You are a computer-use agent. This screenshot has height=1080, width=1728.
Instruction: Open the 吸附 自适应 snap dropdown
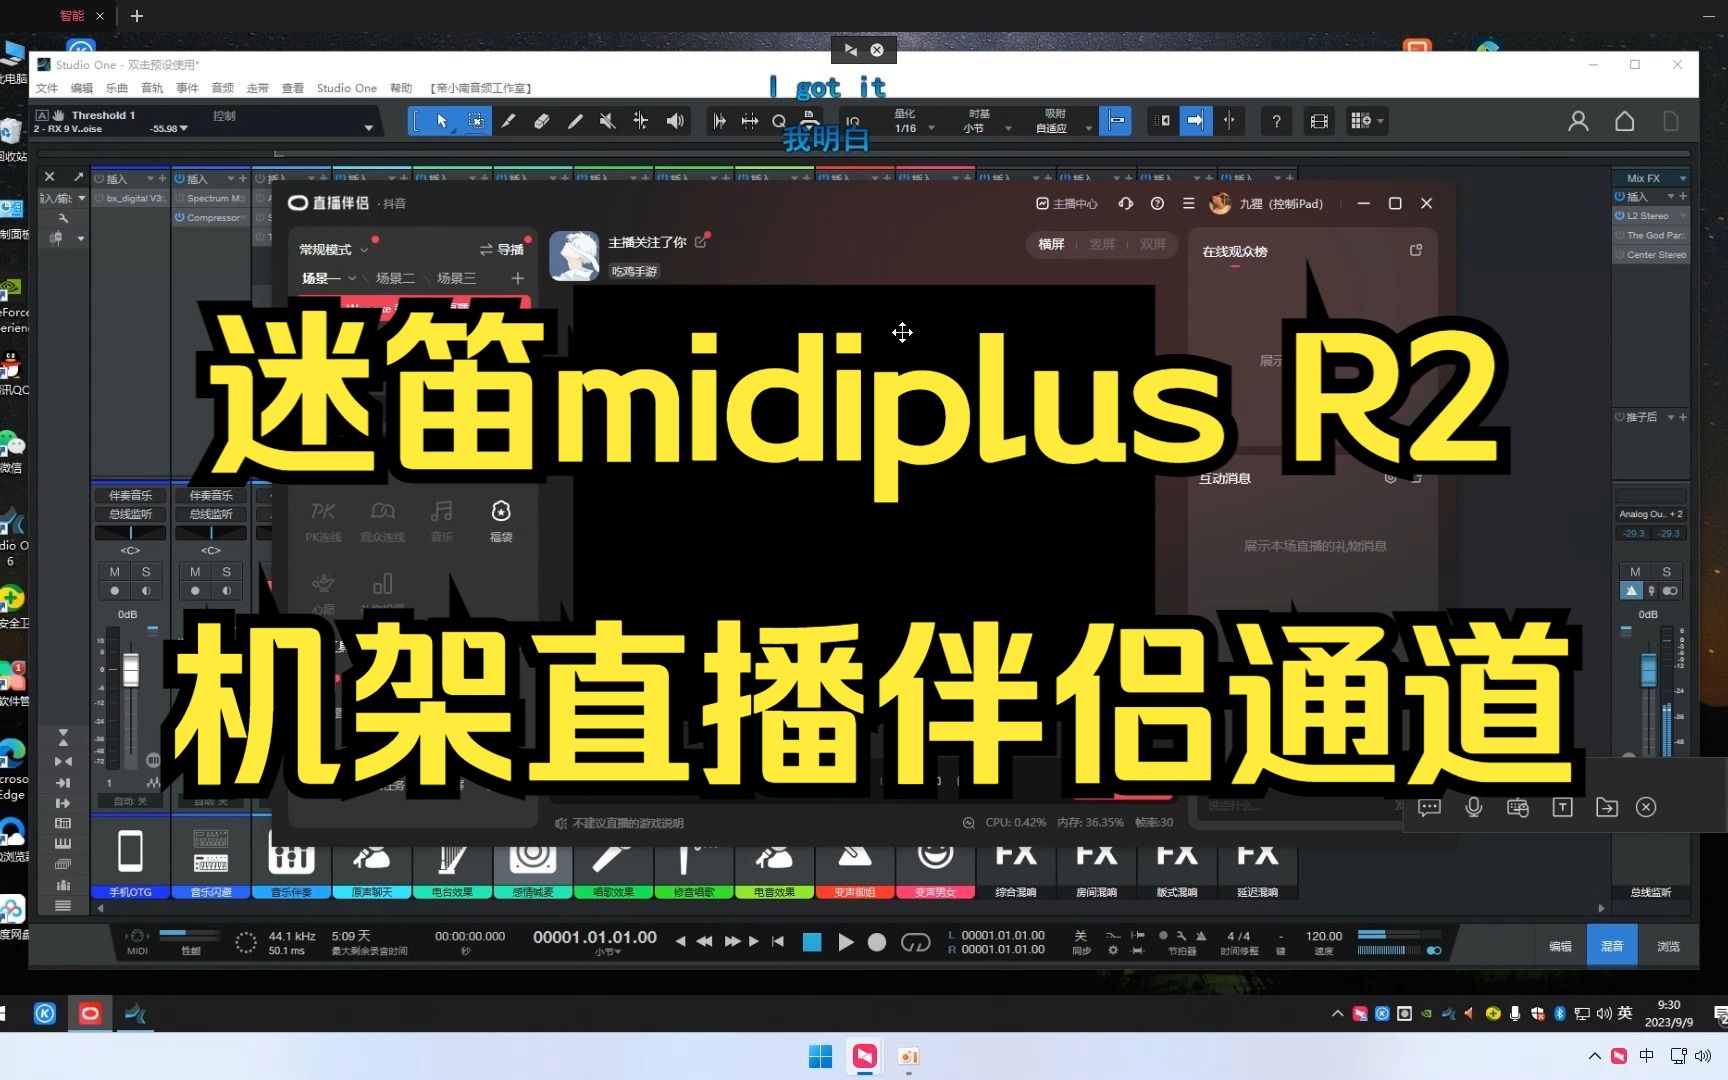1063,121
